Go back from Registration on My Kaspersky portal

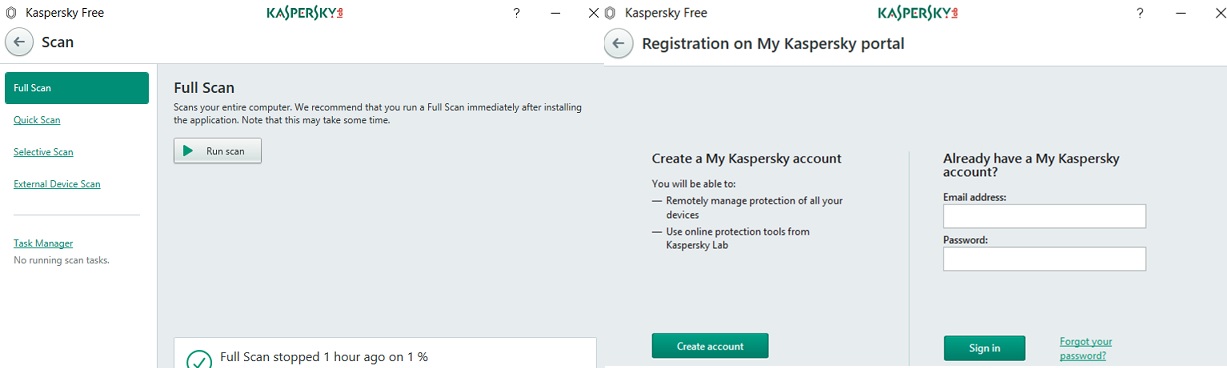619,44
